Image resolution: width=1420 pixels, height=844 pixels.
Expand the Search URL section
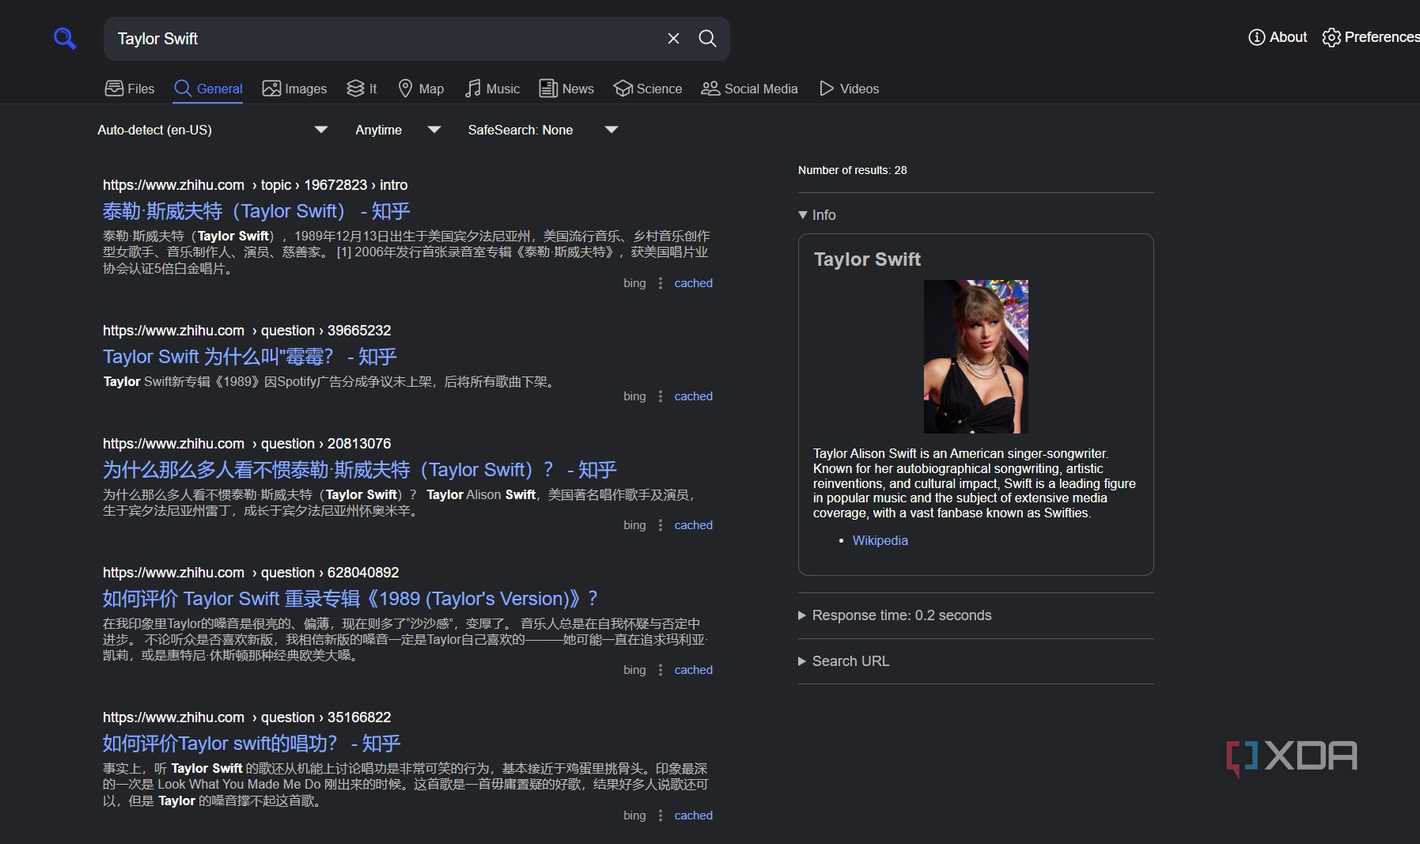pos(844,661)
